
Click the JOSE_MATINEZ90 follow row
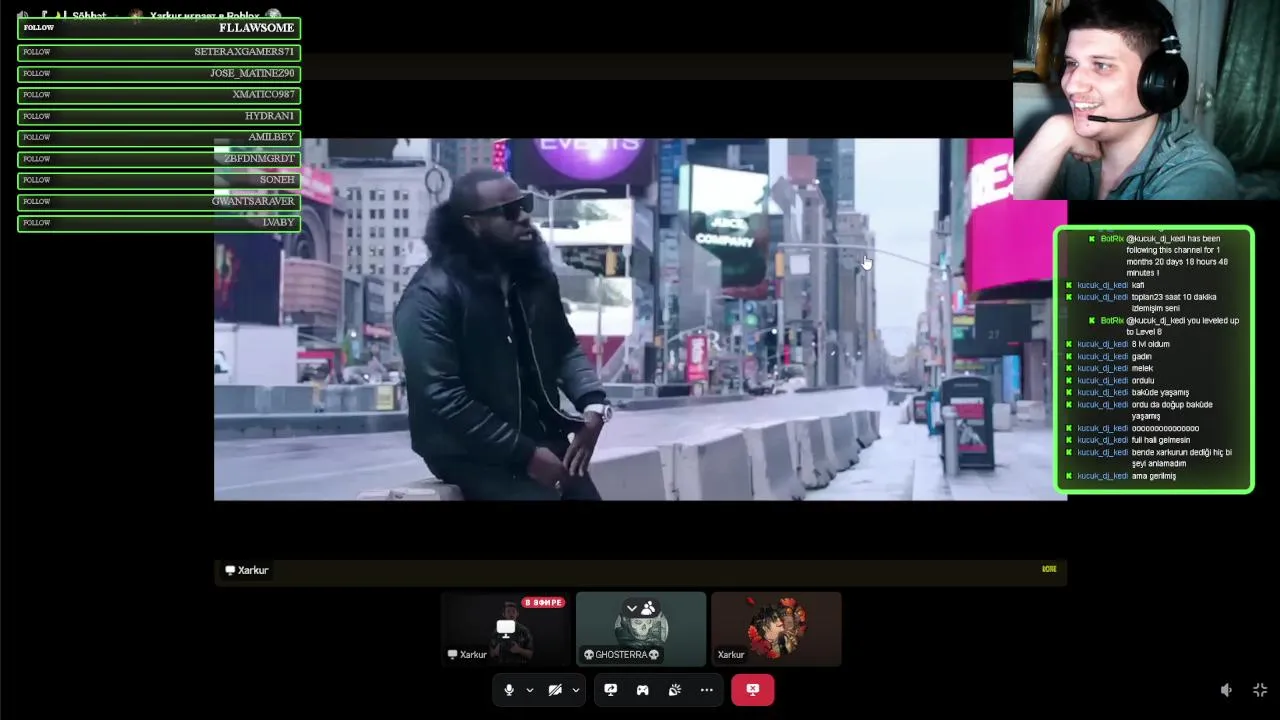click(159, 73)
